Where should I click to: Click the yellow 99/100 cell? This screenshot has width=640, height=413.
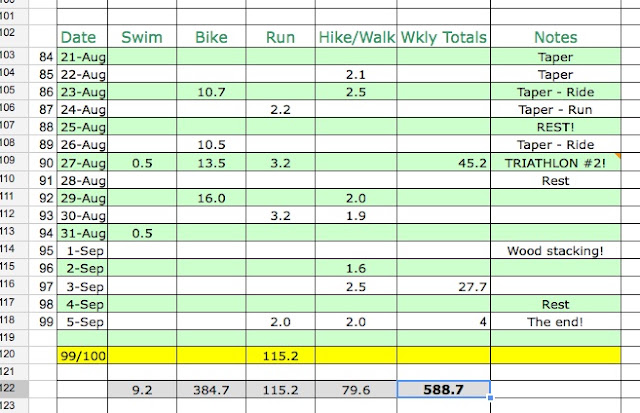[x=82, y=356]
